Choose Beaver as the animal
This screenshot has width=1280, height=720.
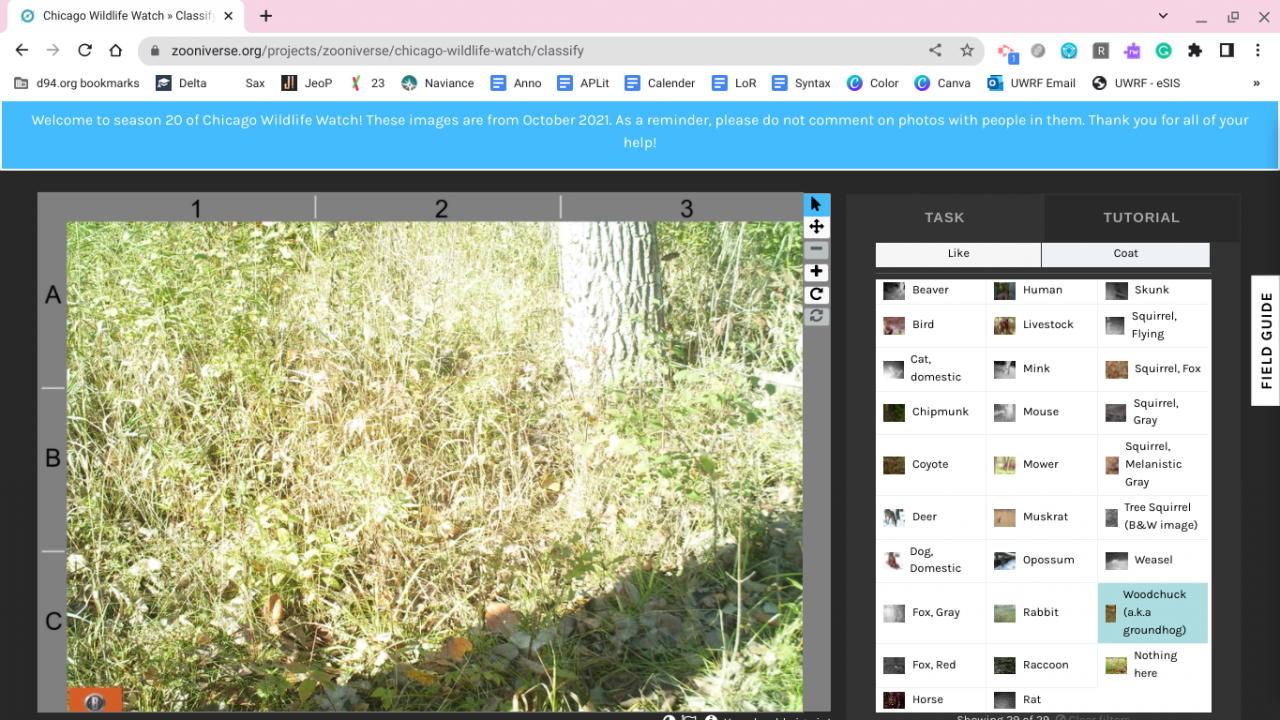[x=931, y=290]
